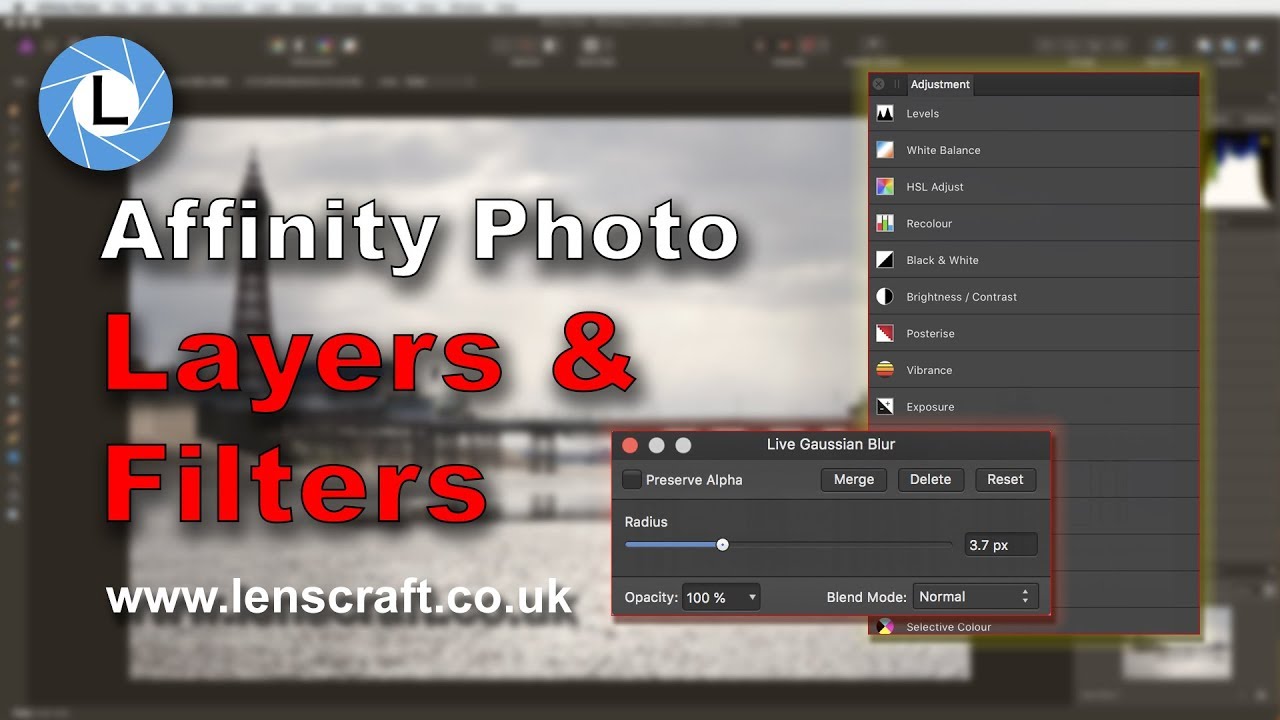Switch to the Adjustment tab
The width and height of the screenshot is (1280, 720).
pyautogui.click(x=940, y=85)
